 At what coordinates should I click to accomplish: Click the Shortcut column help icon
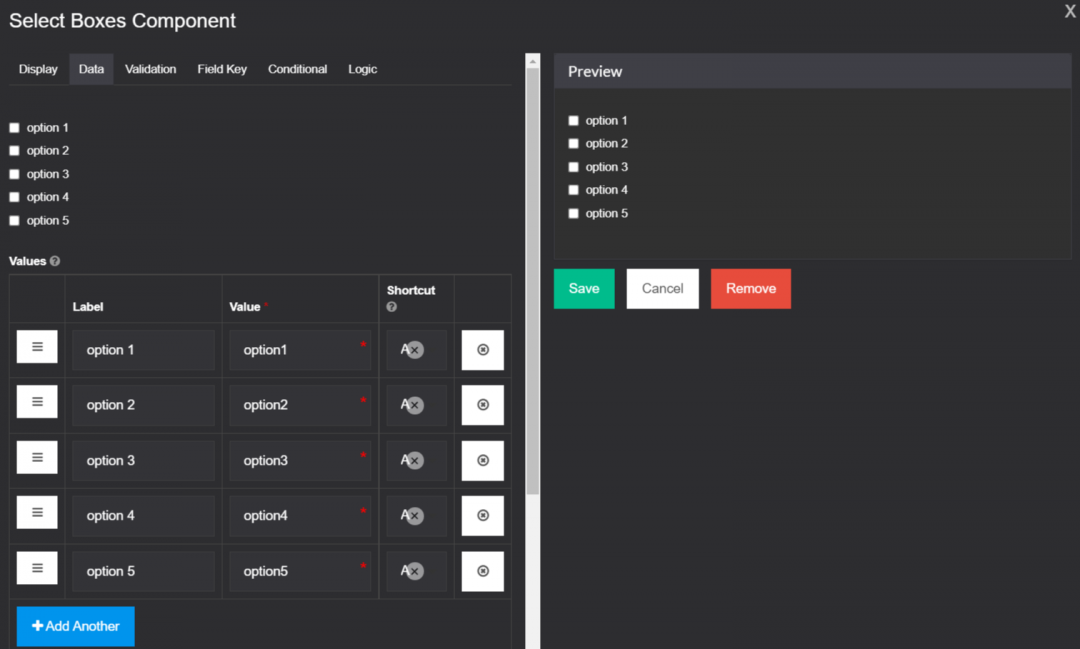click(392, 307)
